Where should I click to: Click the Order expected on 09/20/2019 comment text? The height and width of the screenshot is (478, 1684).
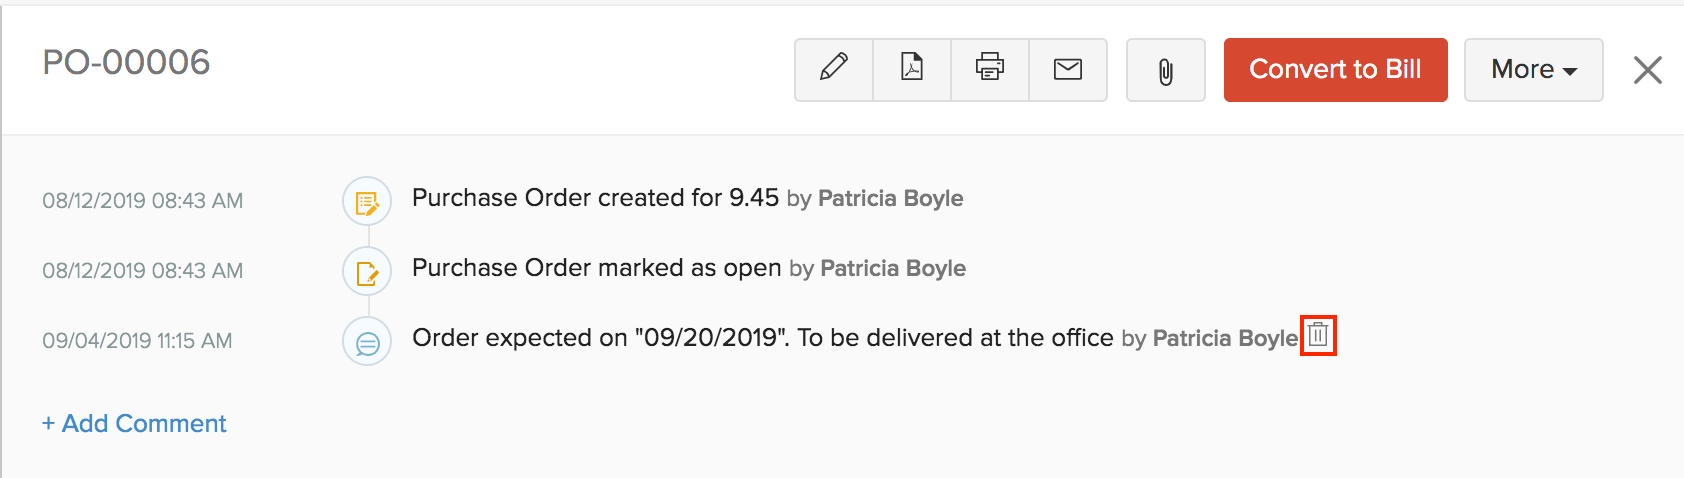pyautogui.click(x=762, y=338)
